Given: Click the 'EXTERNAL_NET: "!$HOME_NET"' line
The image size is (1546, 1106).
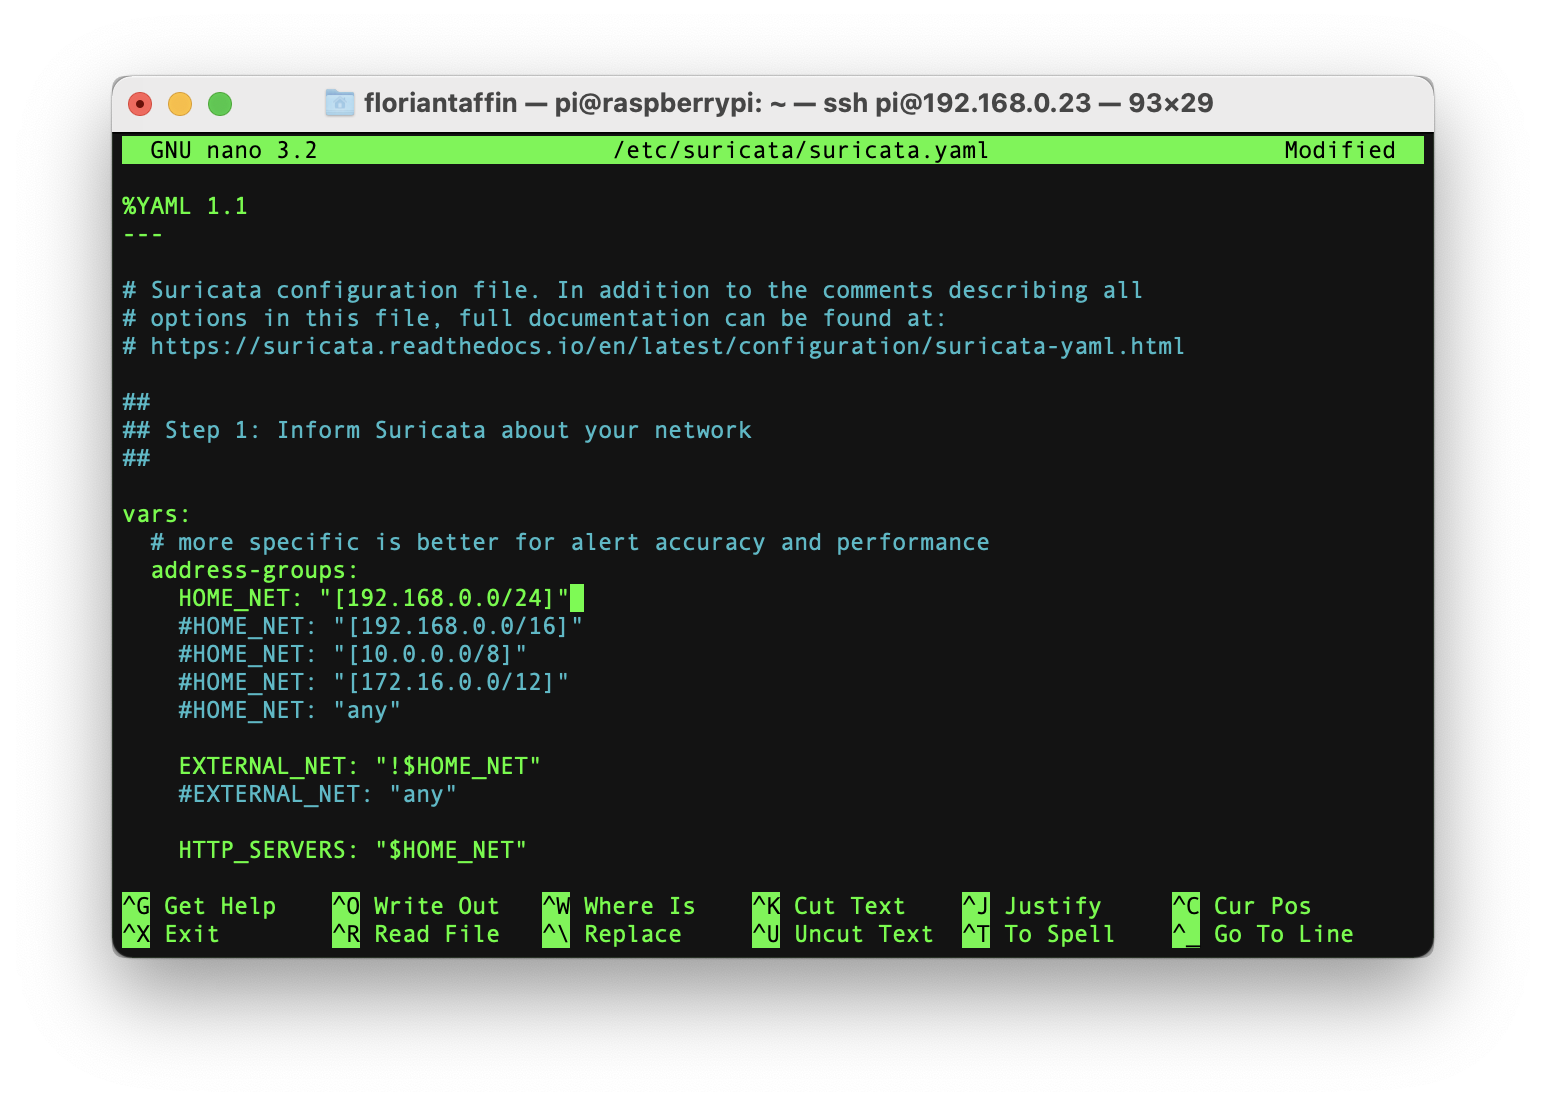Looking at the screenshot, I should [x=360, y=766].
